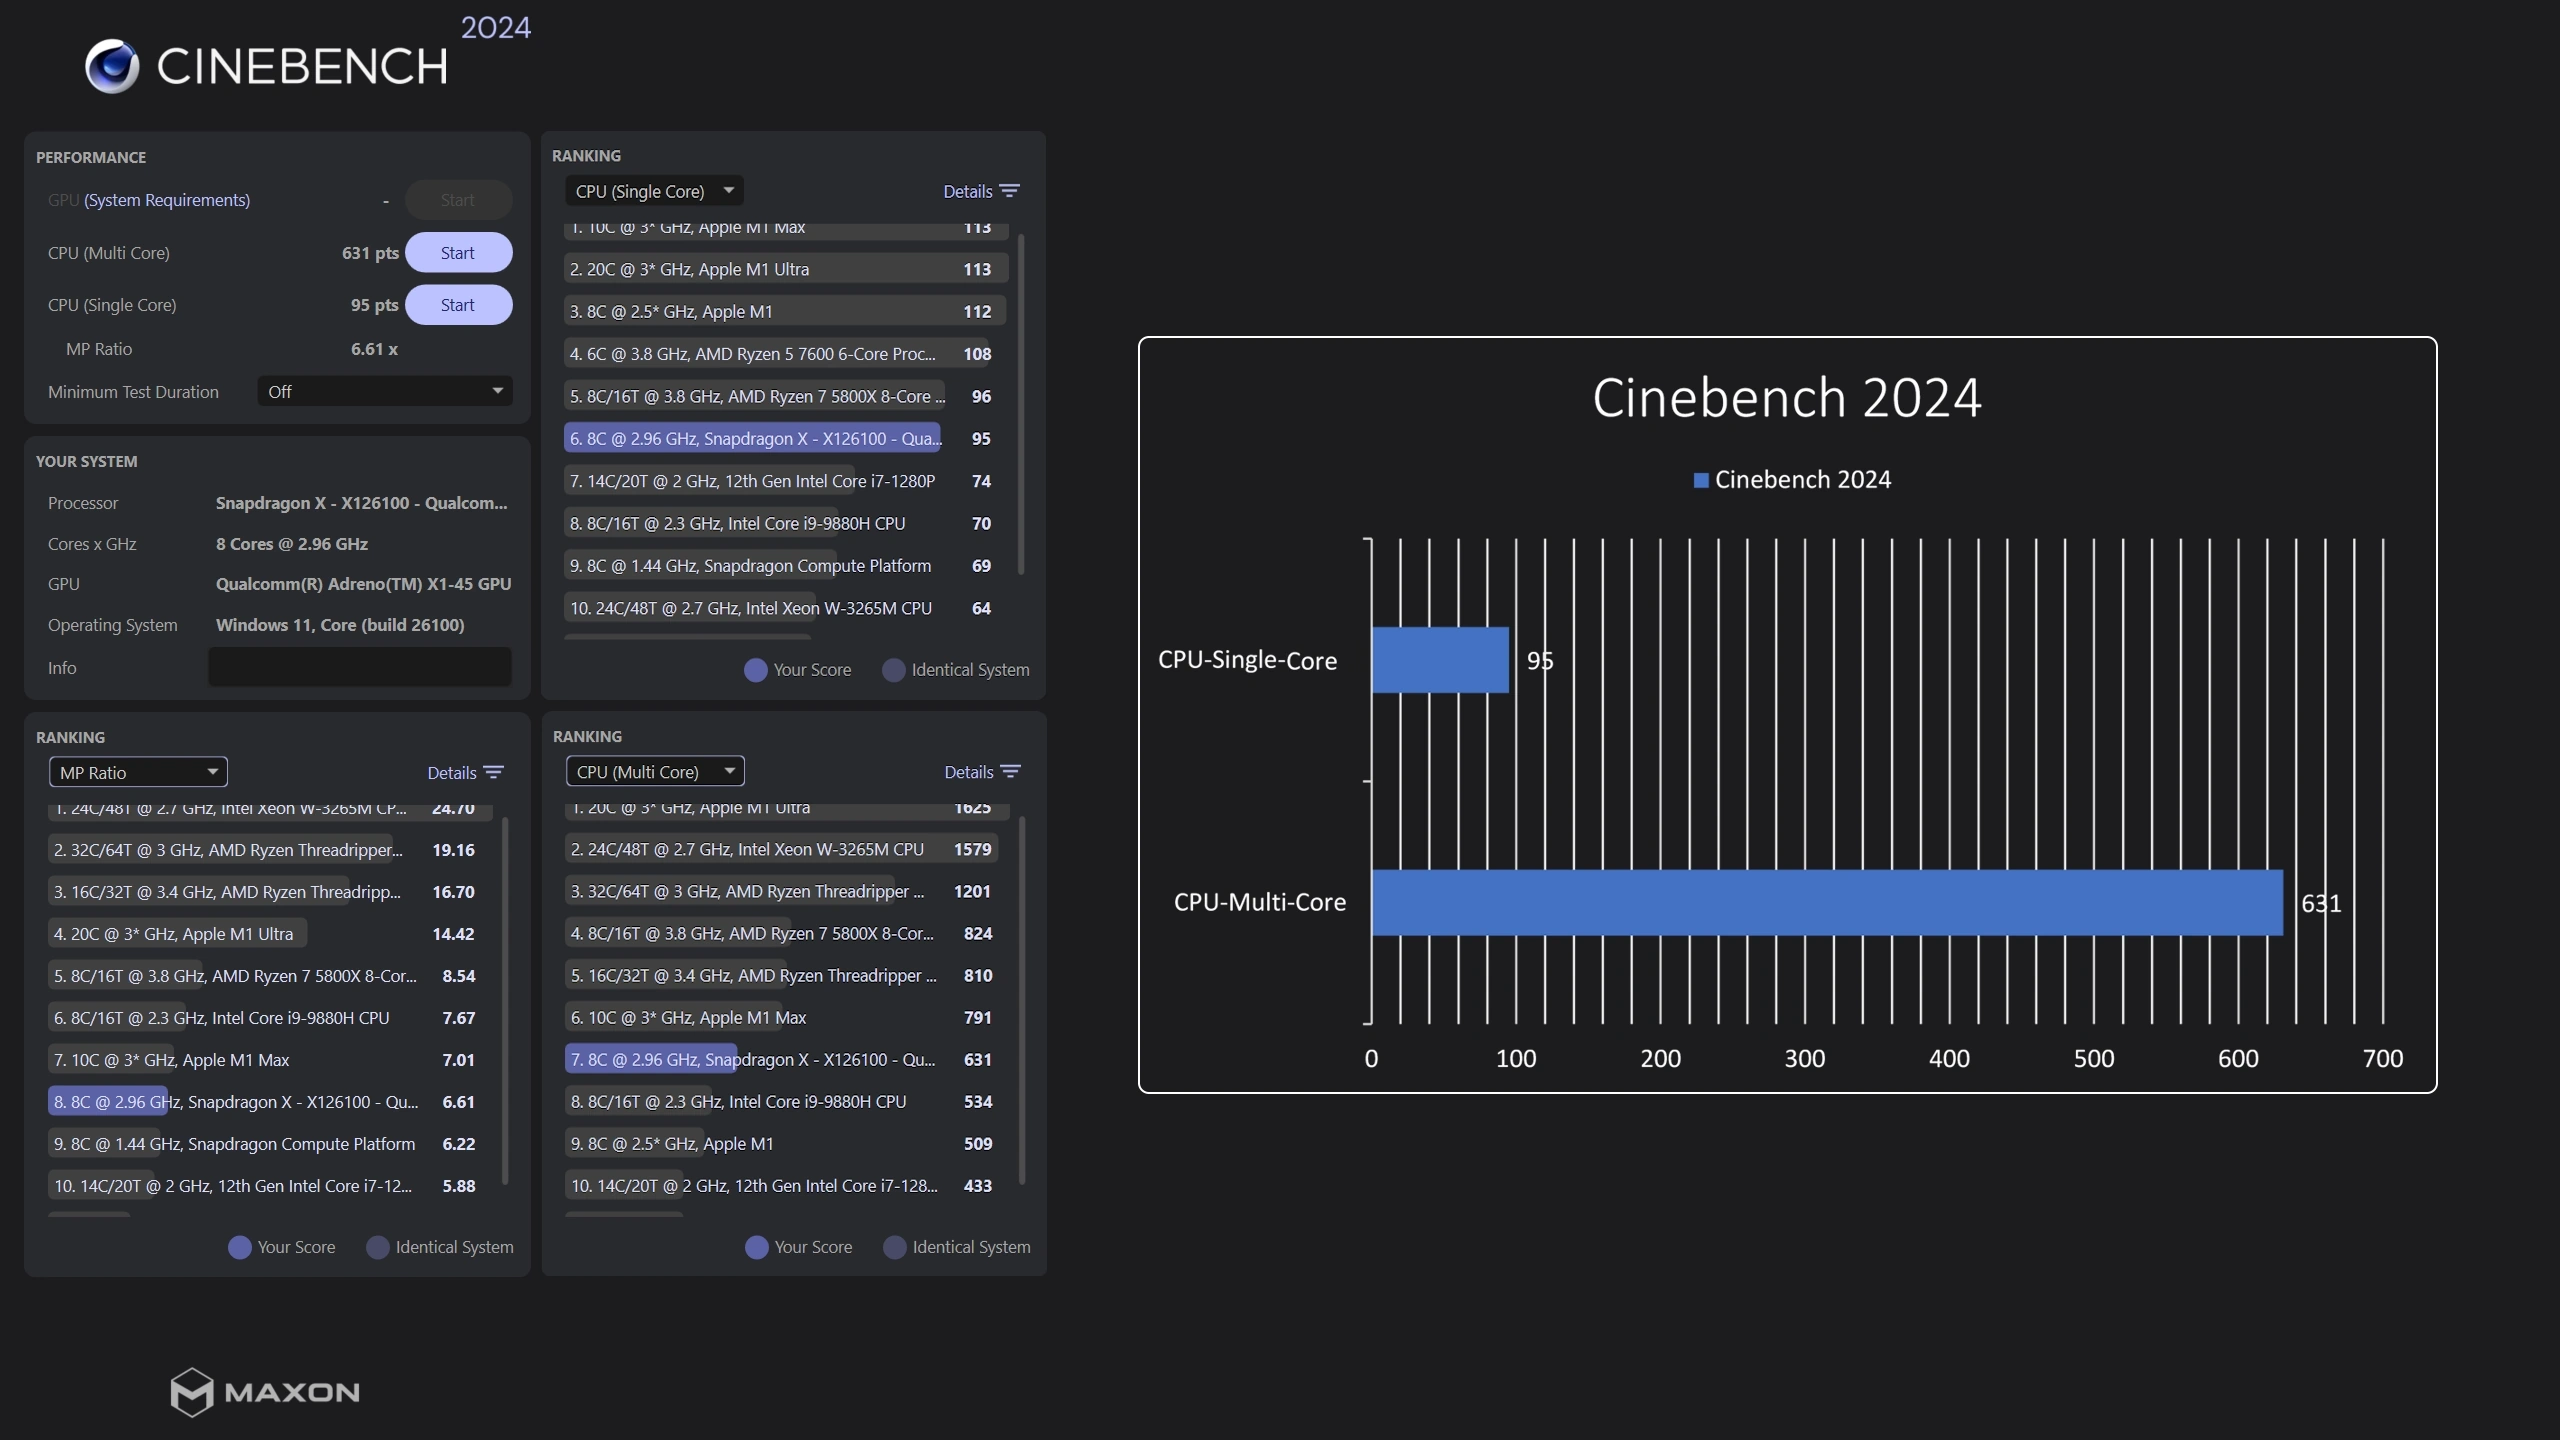Open the GPU System Requirements link
The height and width of the screenshot is (1440, 2560).
(x=167, y=200)
